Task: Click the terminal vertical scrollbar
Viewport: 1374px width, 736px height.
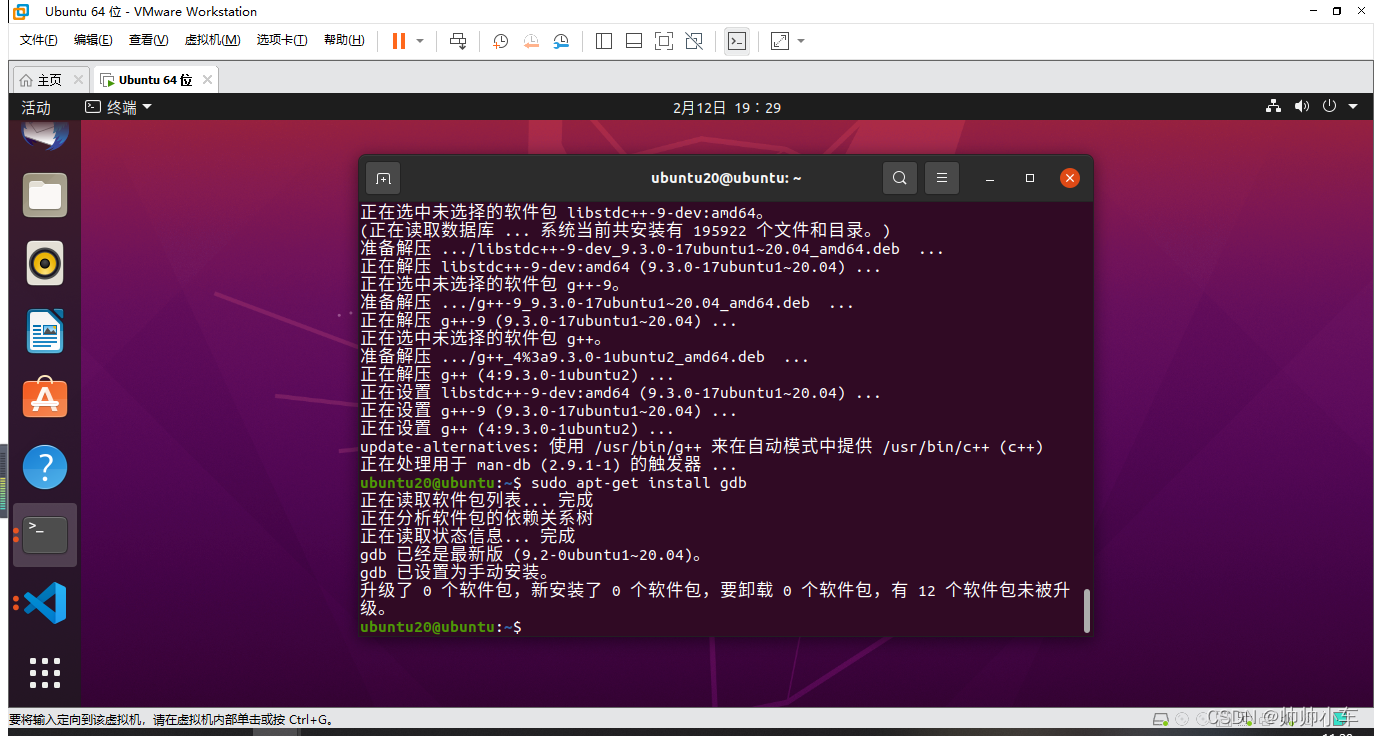Action: [1087, 610]
